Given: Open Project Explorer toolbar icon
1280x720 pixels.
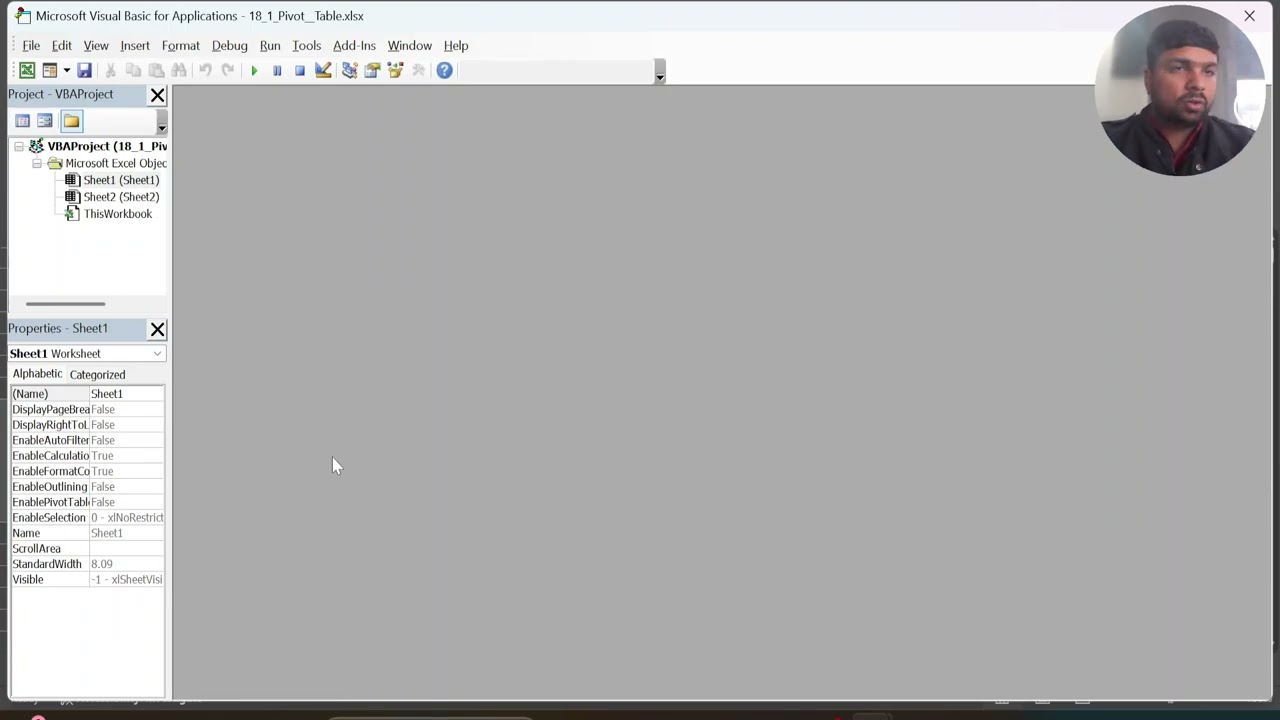Looking at the screenshot, I should pyautogui.click(x=349, y=70).
